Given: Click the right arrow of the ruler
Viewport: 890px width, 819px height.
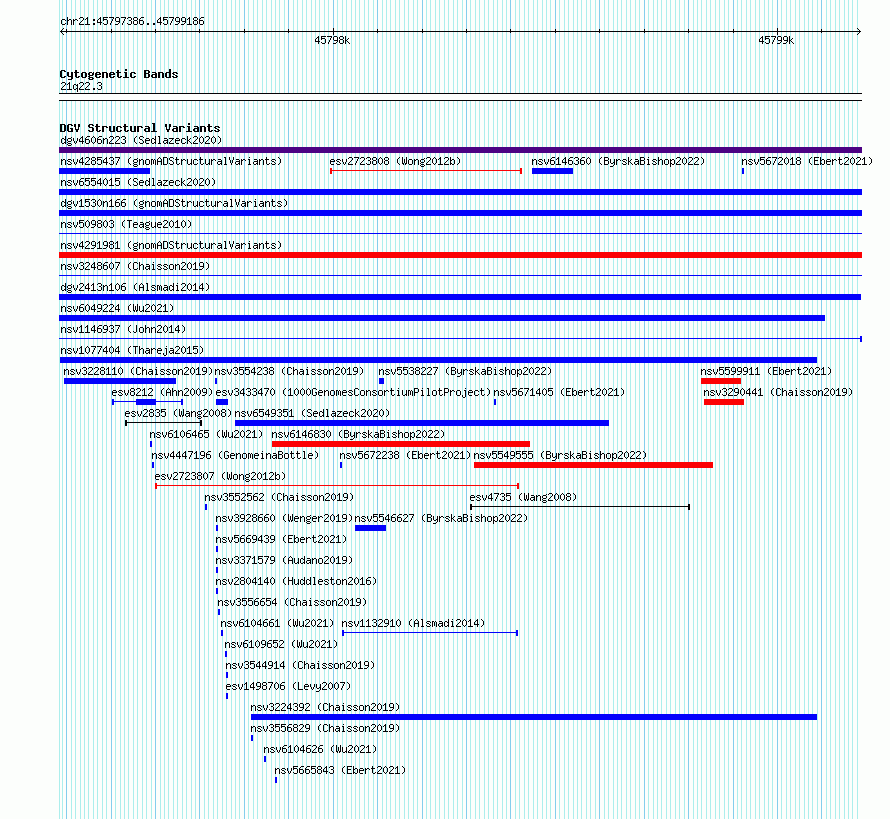Looking at the screenshot, I should tap(859, 32).
